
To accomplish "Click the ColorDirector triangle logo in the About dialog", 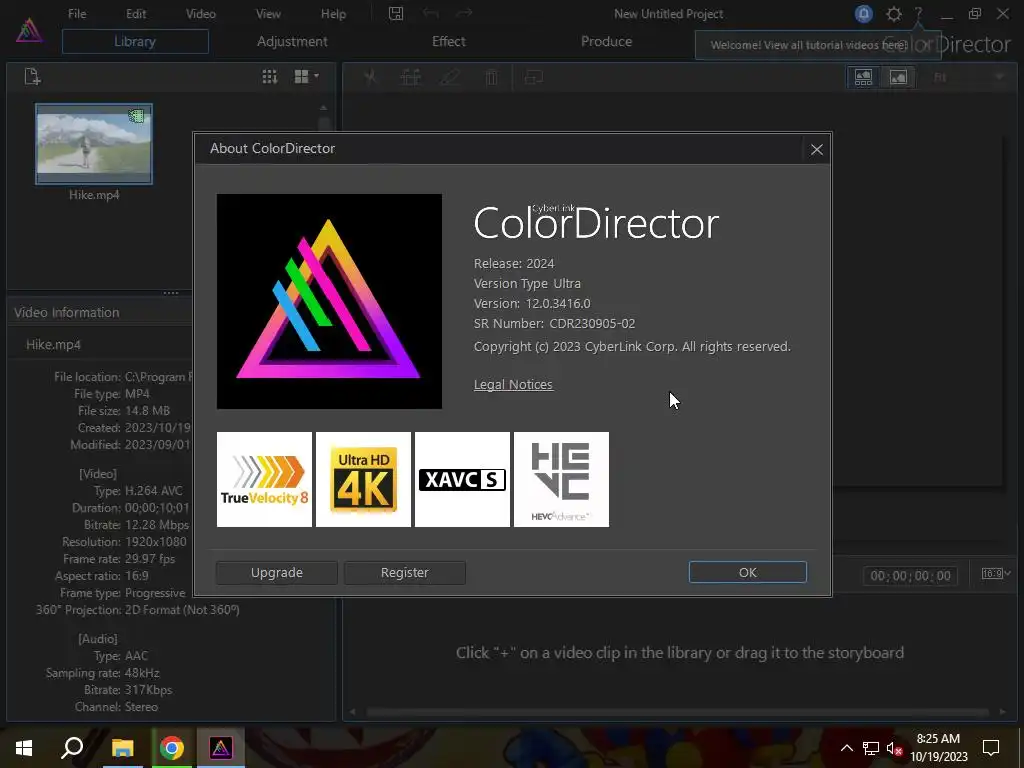I will click(x=329, y=301).
